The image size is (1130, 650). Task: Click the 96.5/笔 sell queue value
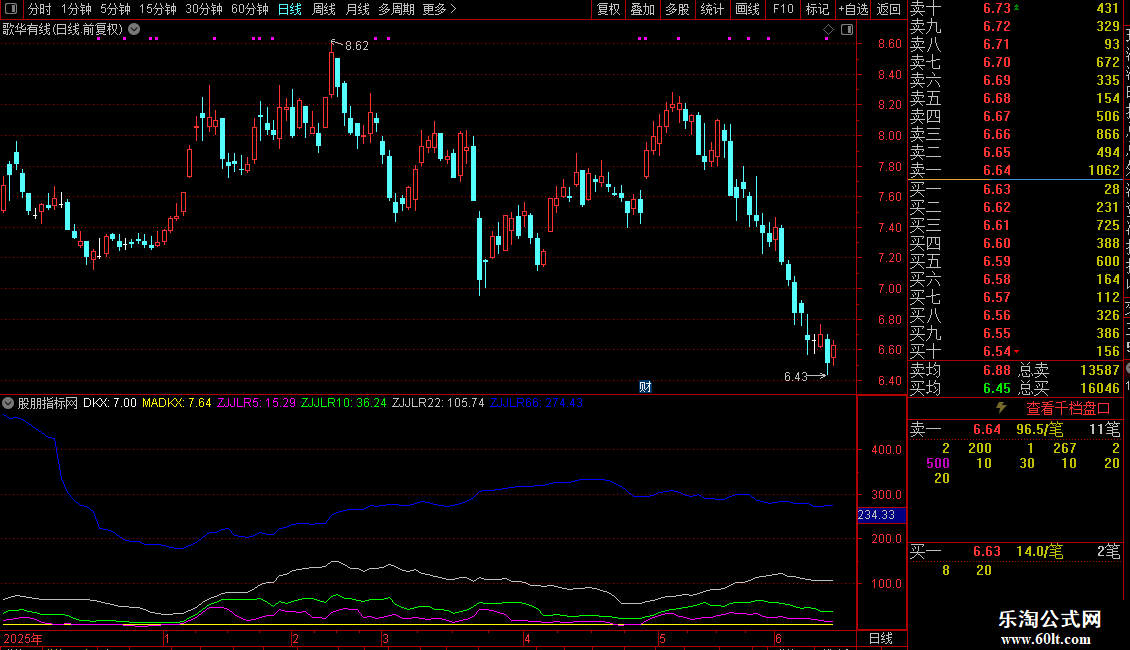click(1040, 429)
